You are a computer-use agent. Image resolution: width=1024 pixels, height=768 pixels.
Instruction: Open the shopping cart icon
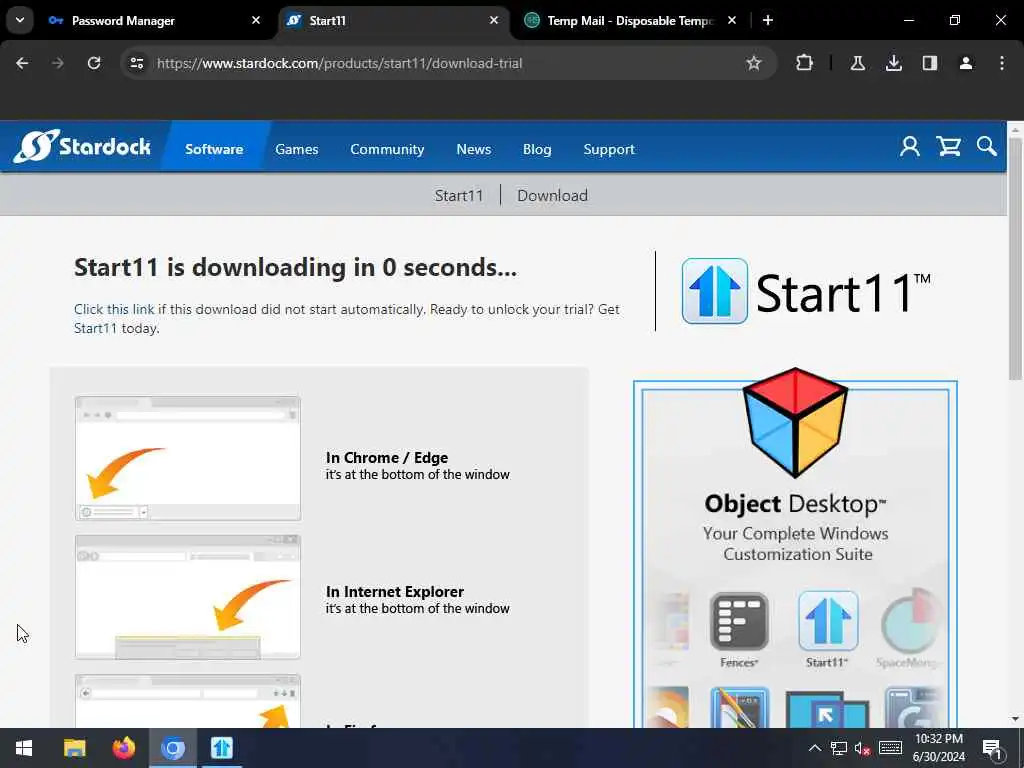pyautogui.click(x=948, y=146)
